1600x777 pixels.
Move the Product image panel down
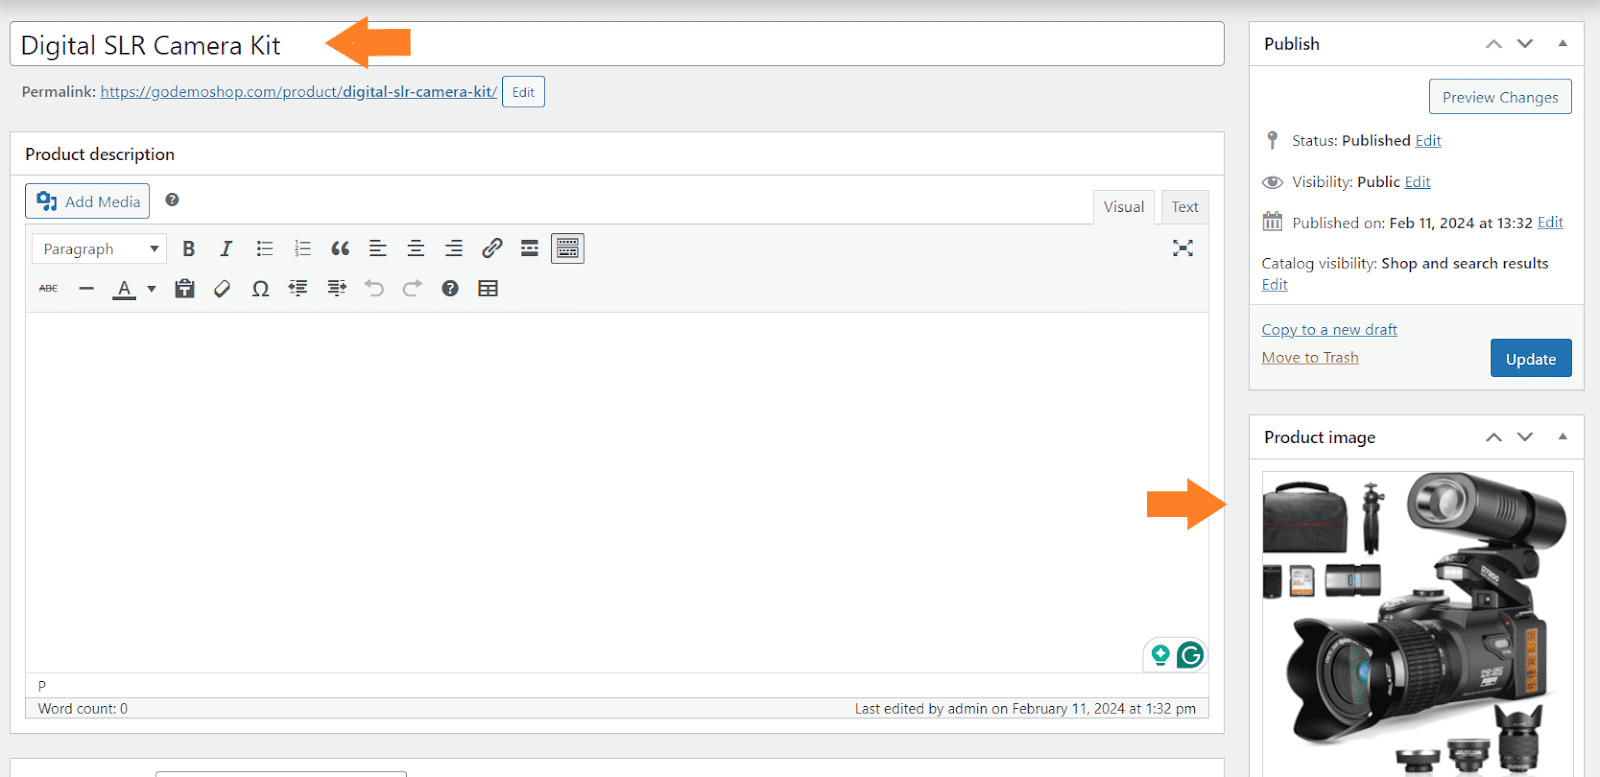[x=1525, y=437]
